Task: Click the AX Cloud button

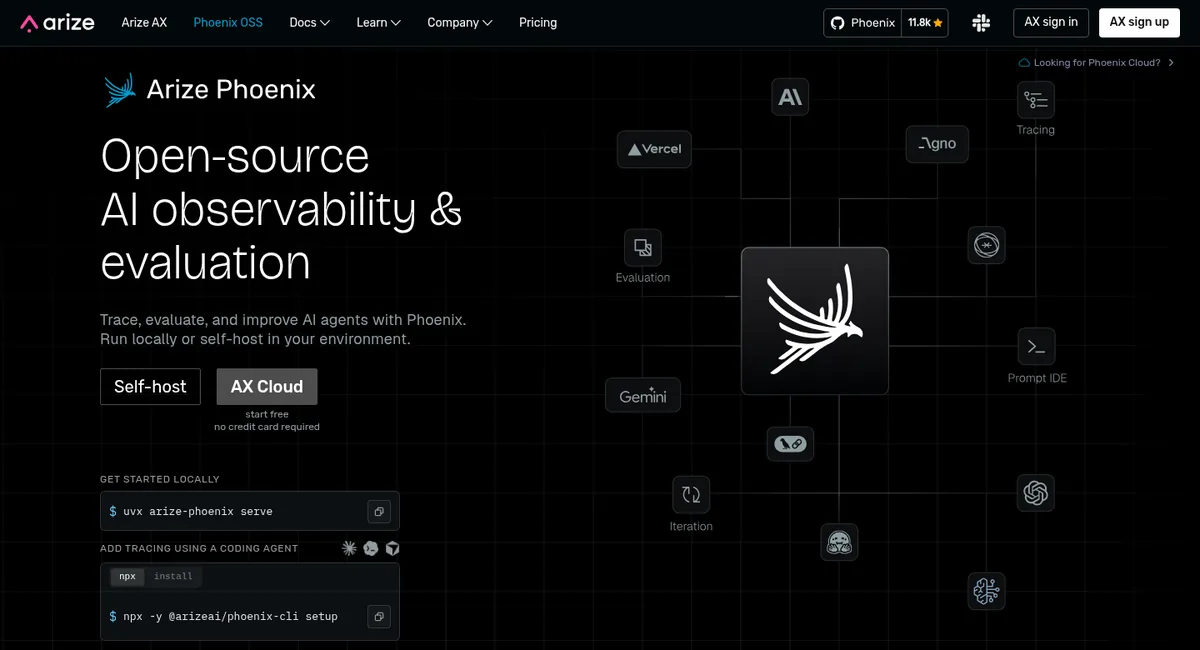Action: tap(267, 387)
